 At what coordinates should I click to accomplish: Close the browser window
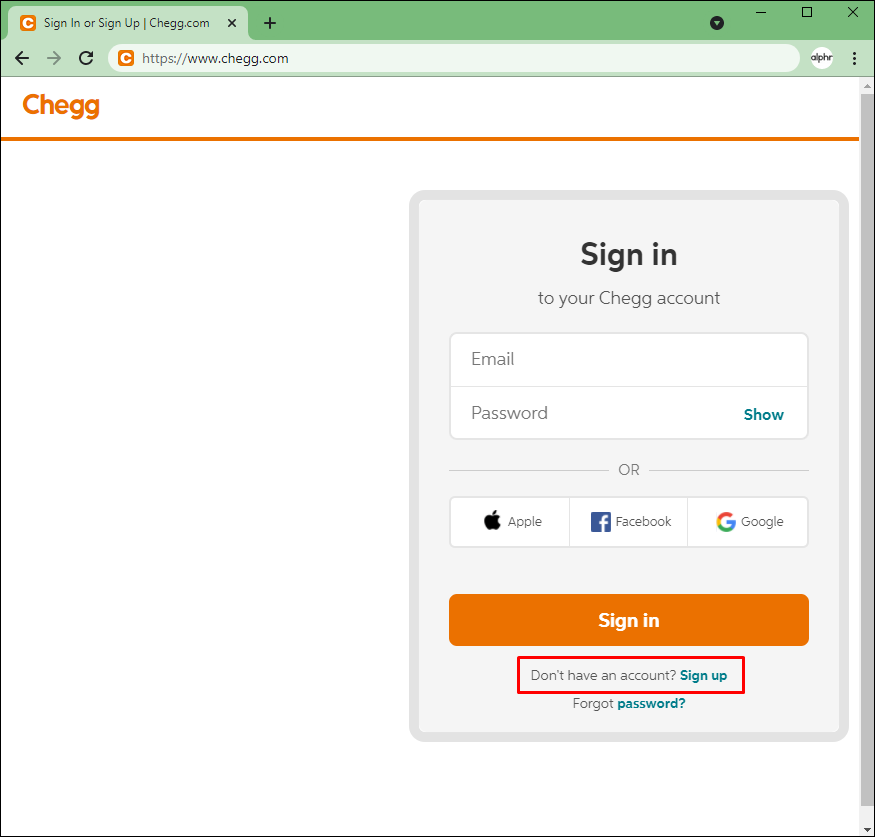coord(853,12)
